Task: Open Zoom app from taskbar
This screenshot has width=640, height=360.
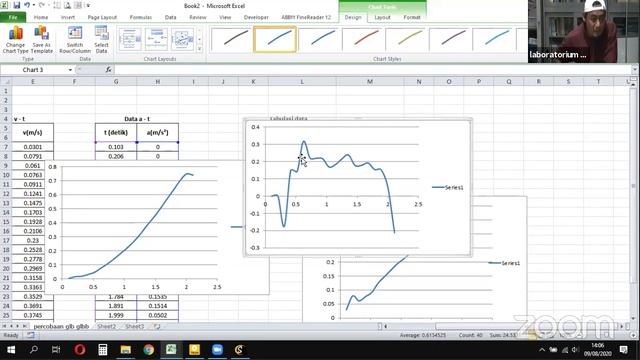Action: 217,350
